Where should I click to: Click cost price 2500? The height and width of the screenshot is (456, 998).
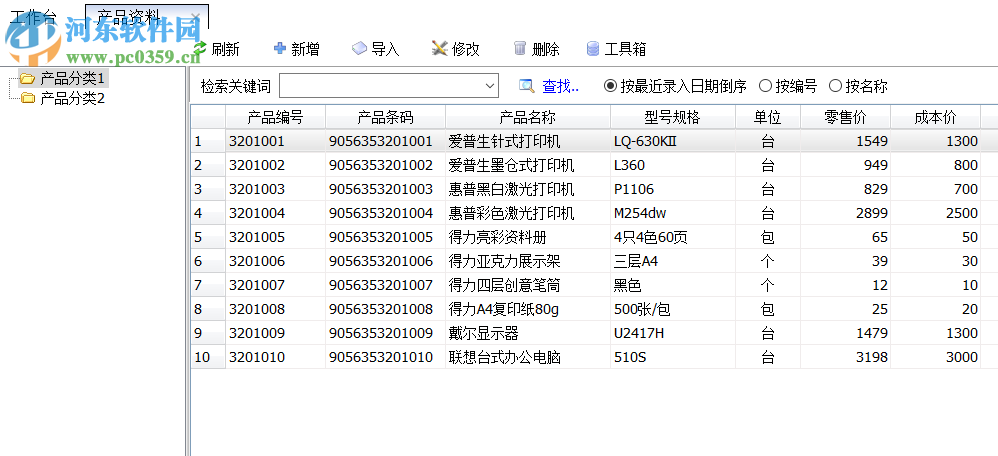(x=962, y=213)
